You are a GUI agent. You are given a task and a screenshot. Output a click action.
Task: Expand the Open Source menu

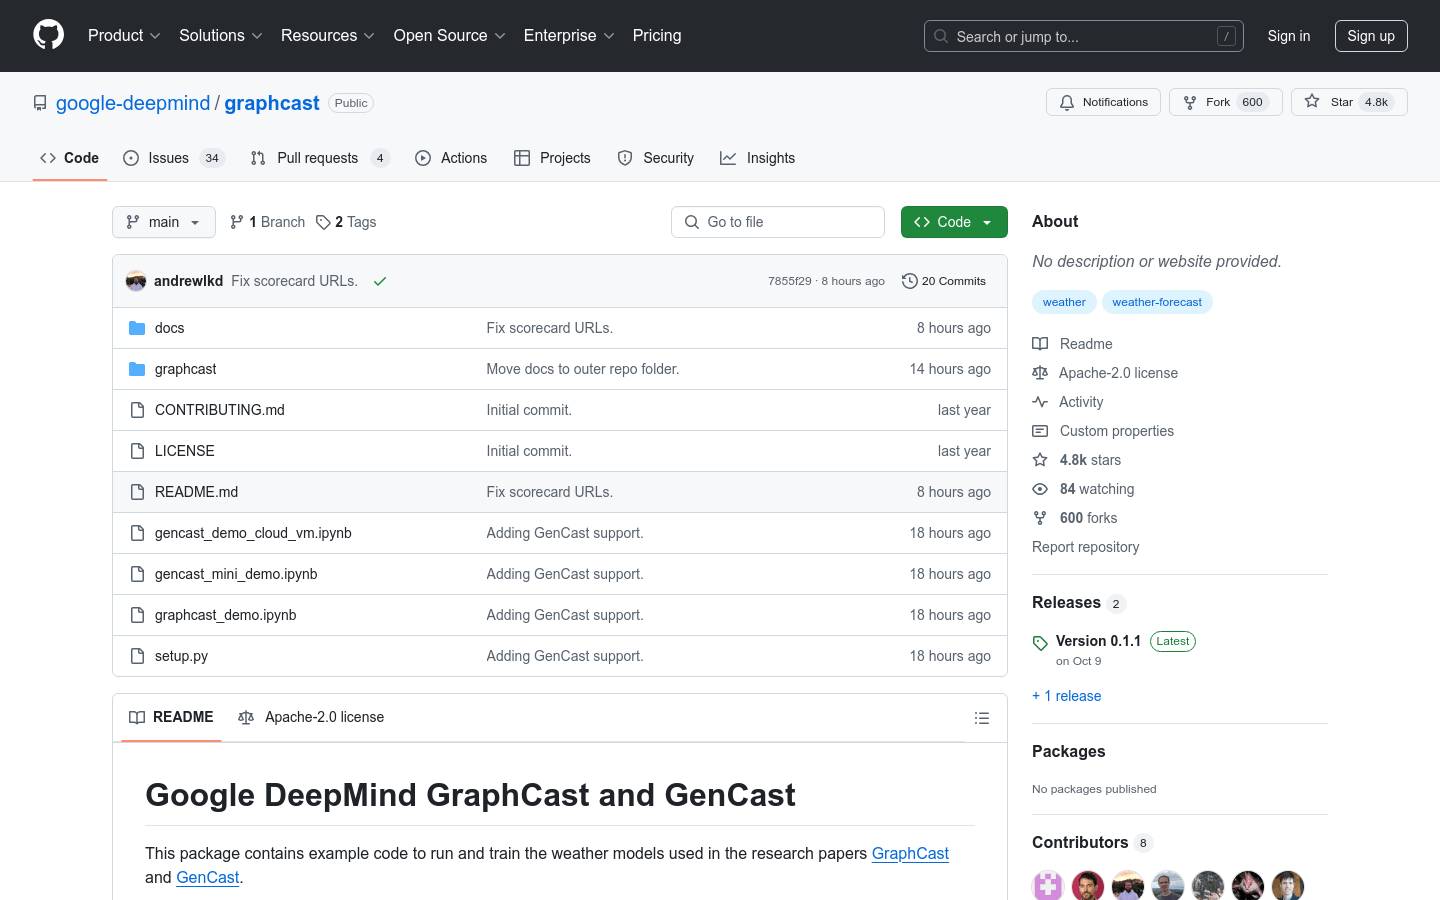[x=450, y=35]
